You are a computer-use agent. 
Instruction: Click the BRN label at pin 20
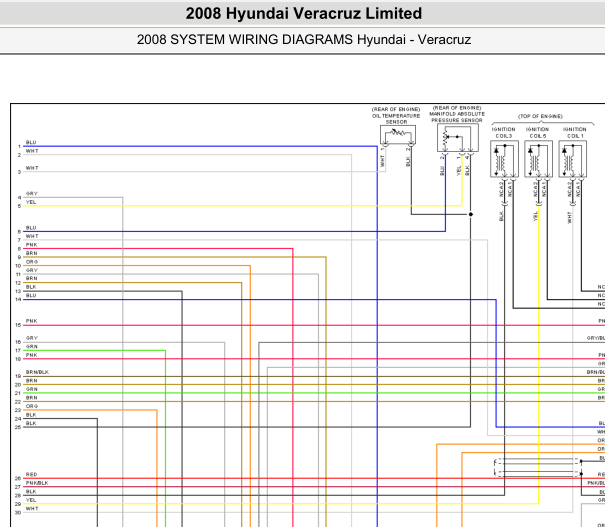32,380
